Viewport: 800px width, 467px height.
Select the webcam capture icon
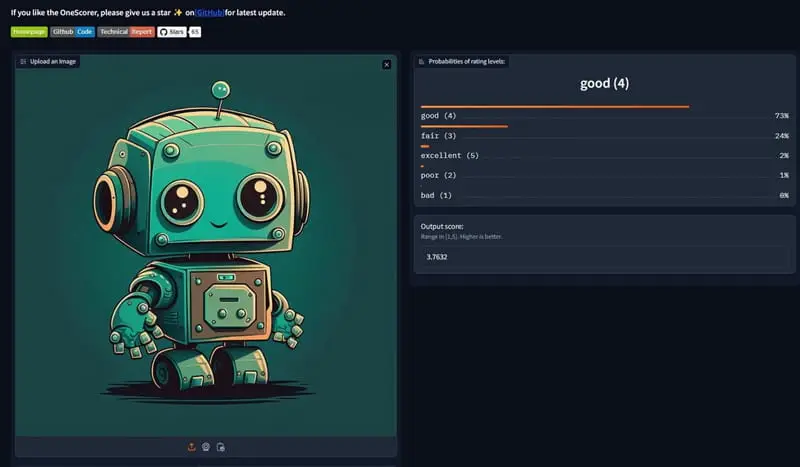(205, 447)
